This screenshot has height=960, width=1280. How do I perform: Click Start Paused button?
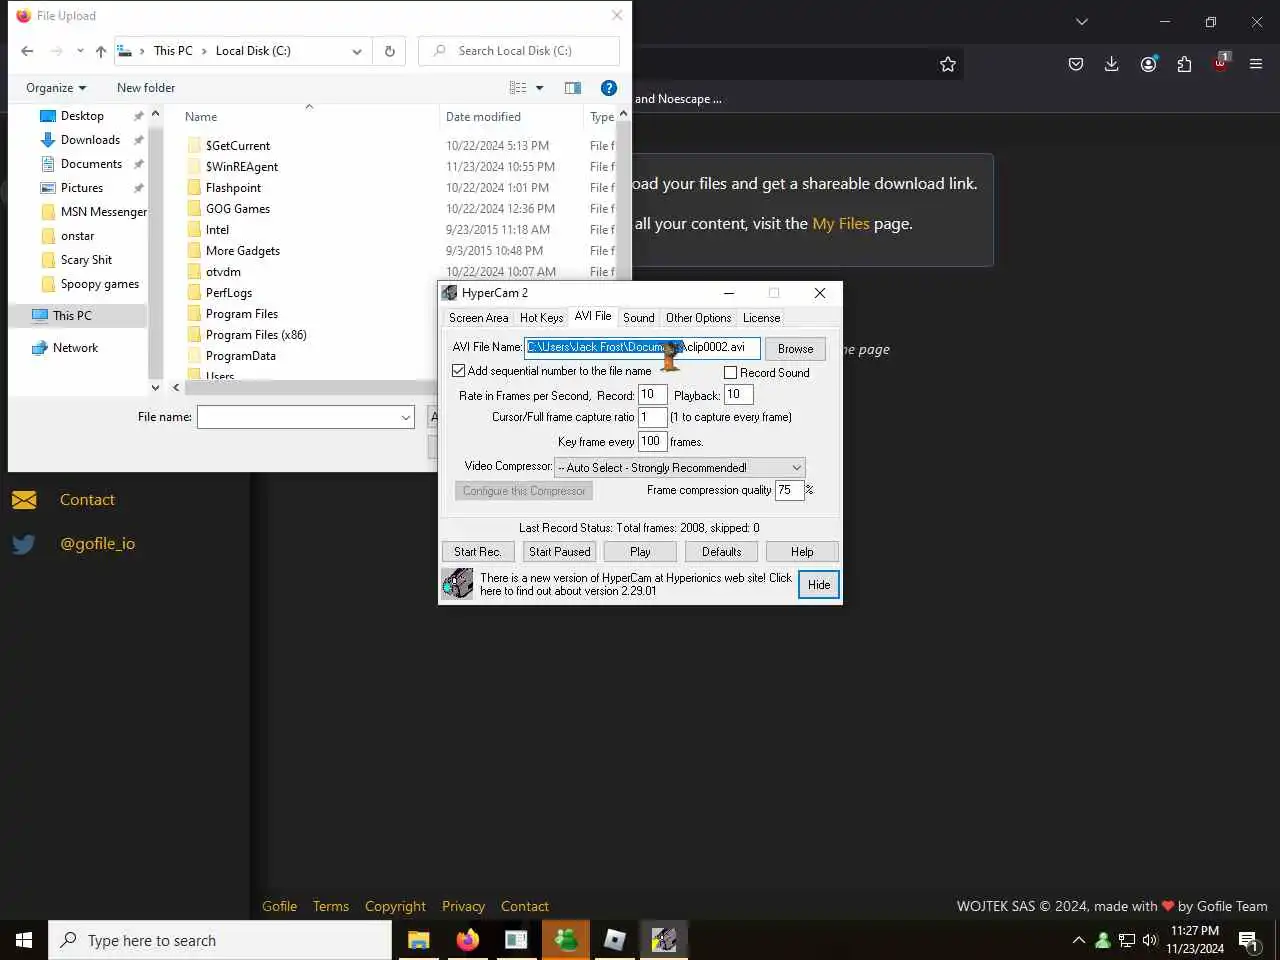(x=560, y=552)
